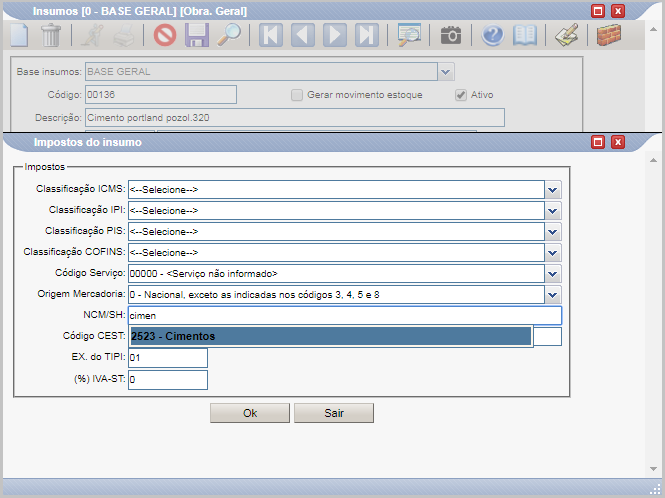Click the Ok button
Screen dimensions: 665x498
pyautogui.click(x=250, y=413)
